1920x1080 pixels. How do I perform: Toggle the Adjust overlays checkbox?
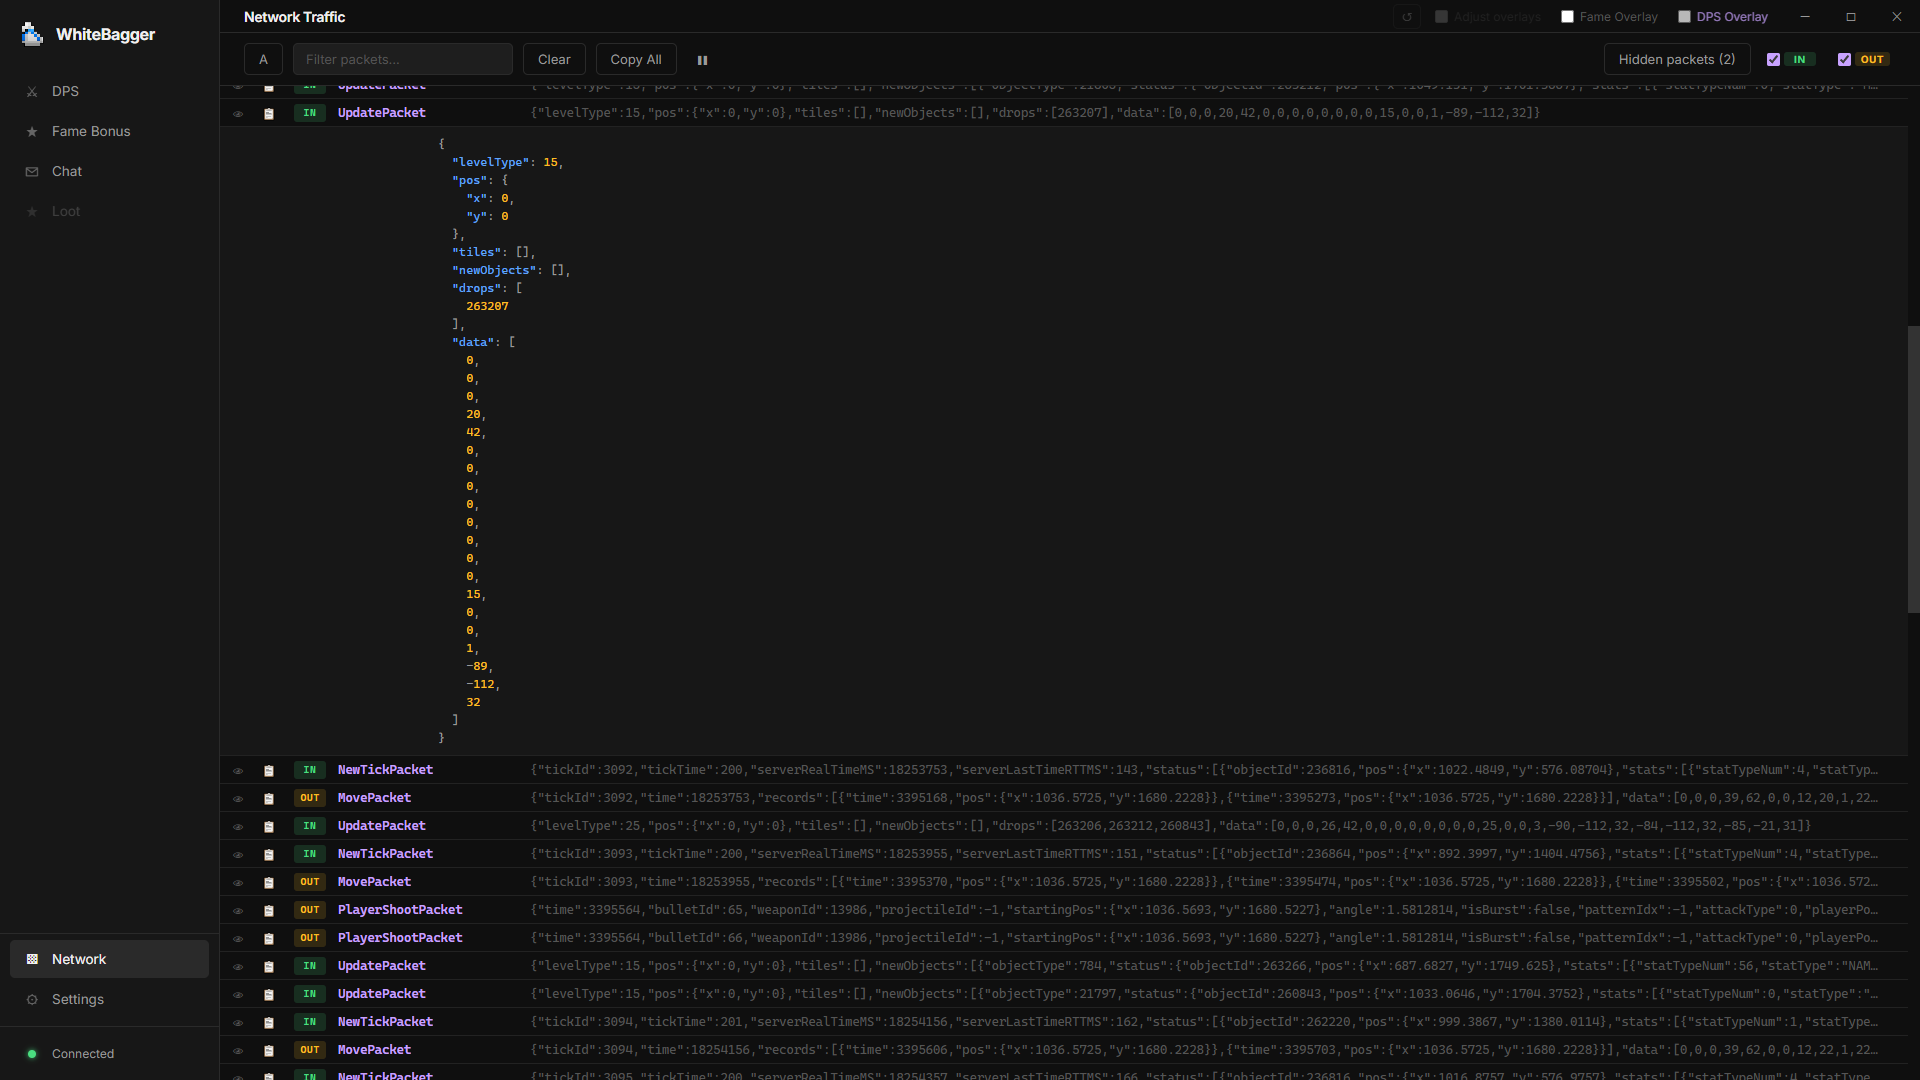[1441, 17]
